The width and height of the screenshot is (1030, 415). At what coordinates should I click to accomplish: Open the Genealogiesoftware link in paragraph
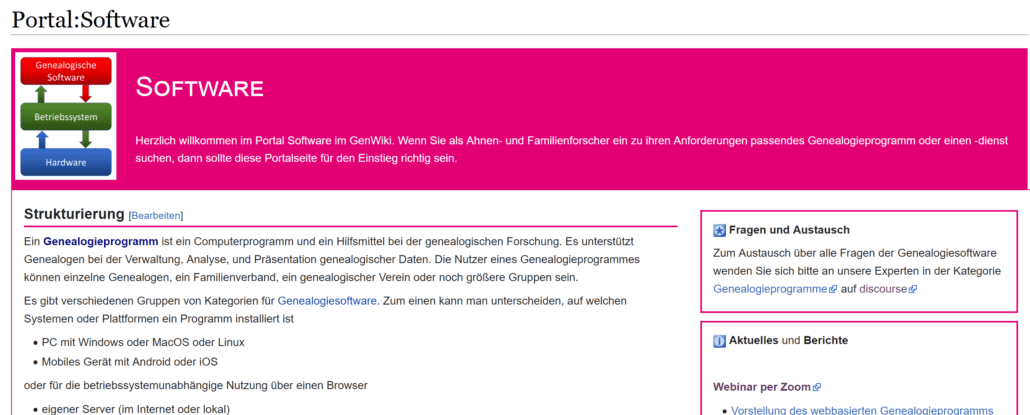[x=327, y=301]
